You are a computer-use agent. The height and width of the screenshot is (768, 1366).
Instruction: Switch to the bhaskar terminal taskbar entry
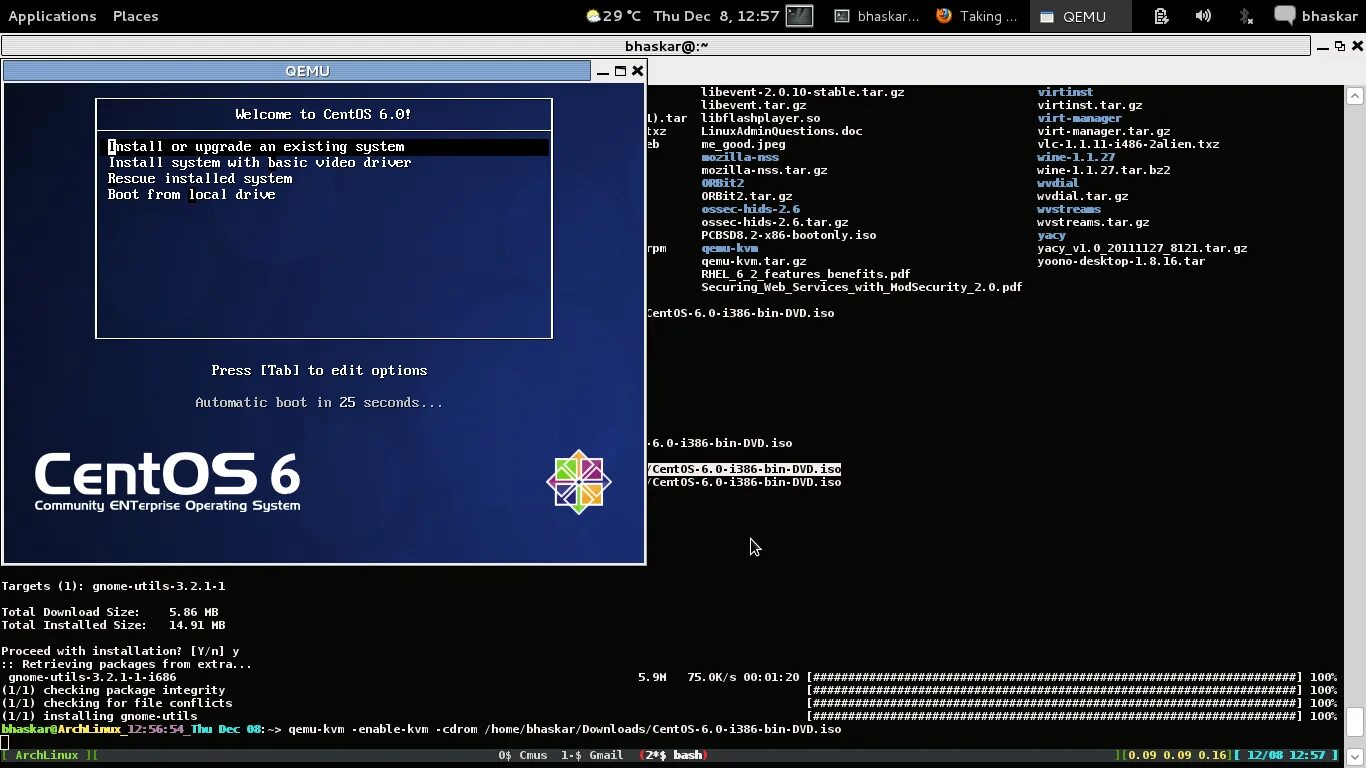876,16
